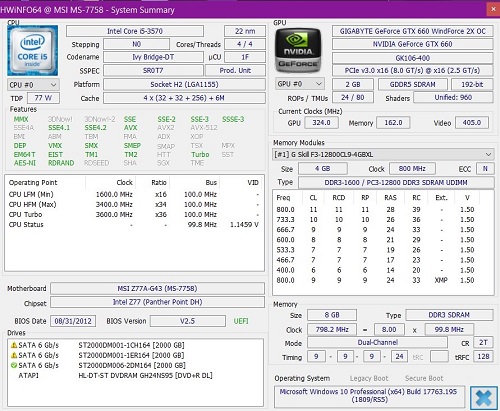Select the HL-DT-ST DVDRAM GH24NS95 drive row

135,375
